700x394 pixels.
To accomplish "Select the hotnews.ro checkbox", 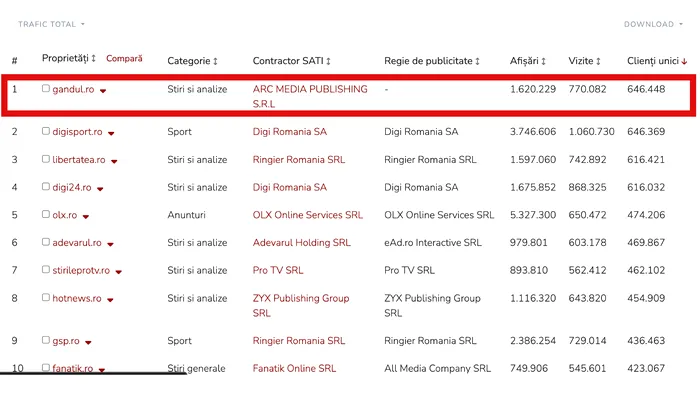I will point(46,297).
